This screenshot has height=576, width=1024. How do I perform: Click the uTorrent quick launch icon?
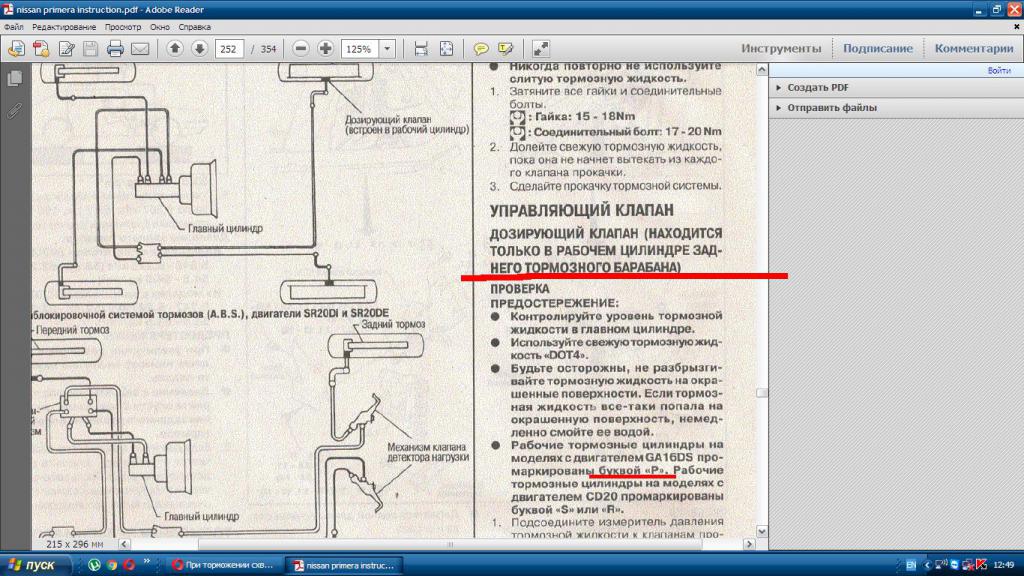point(94,565)
